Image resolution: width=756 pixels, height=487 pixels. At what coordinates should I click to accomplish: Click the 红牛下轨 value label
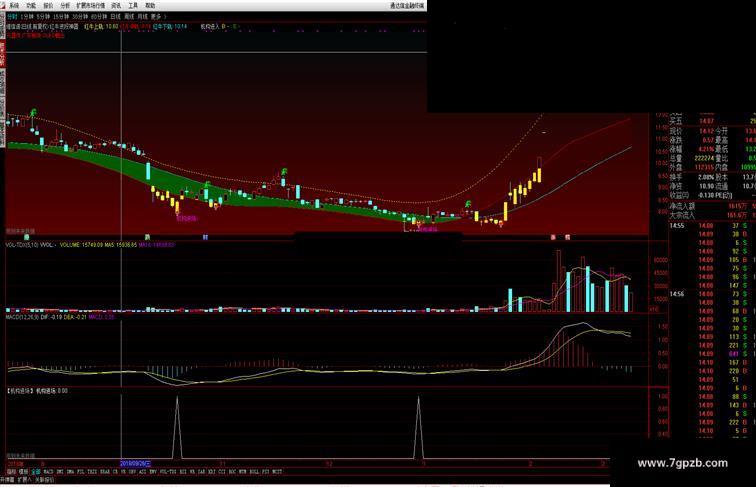(169, 27)
